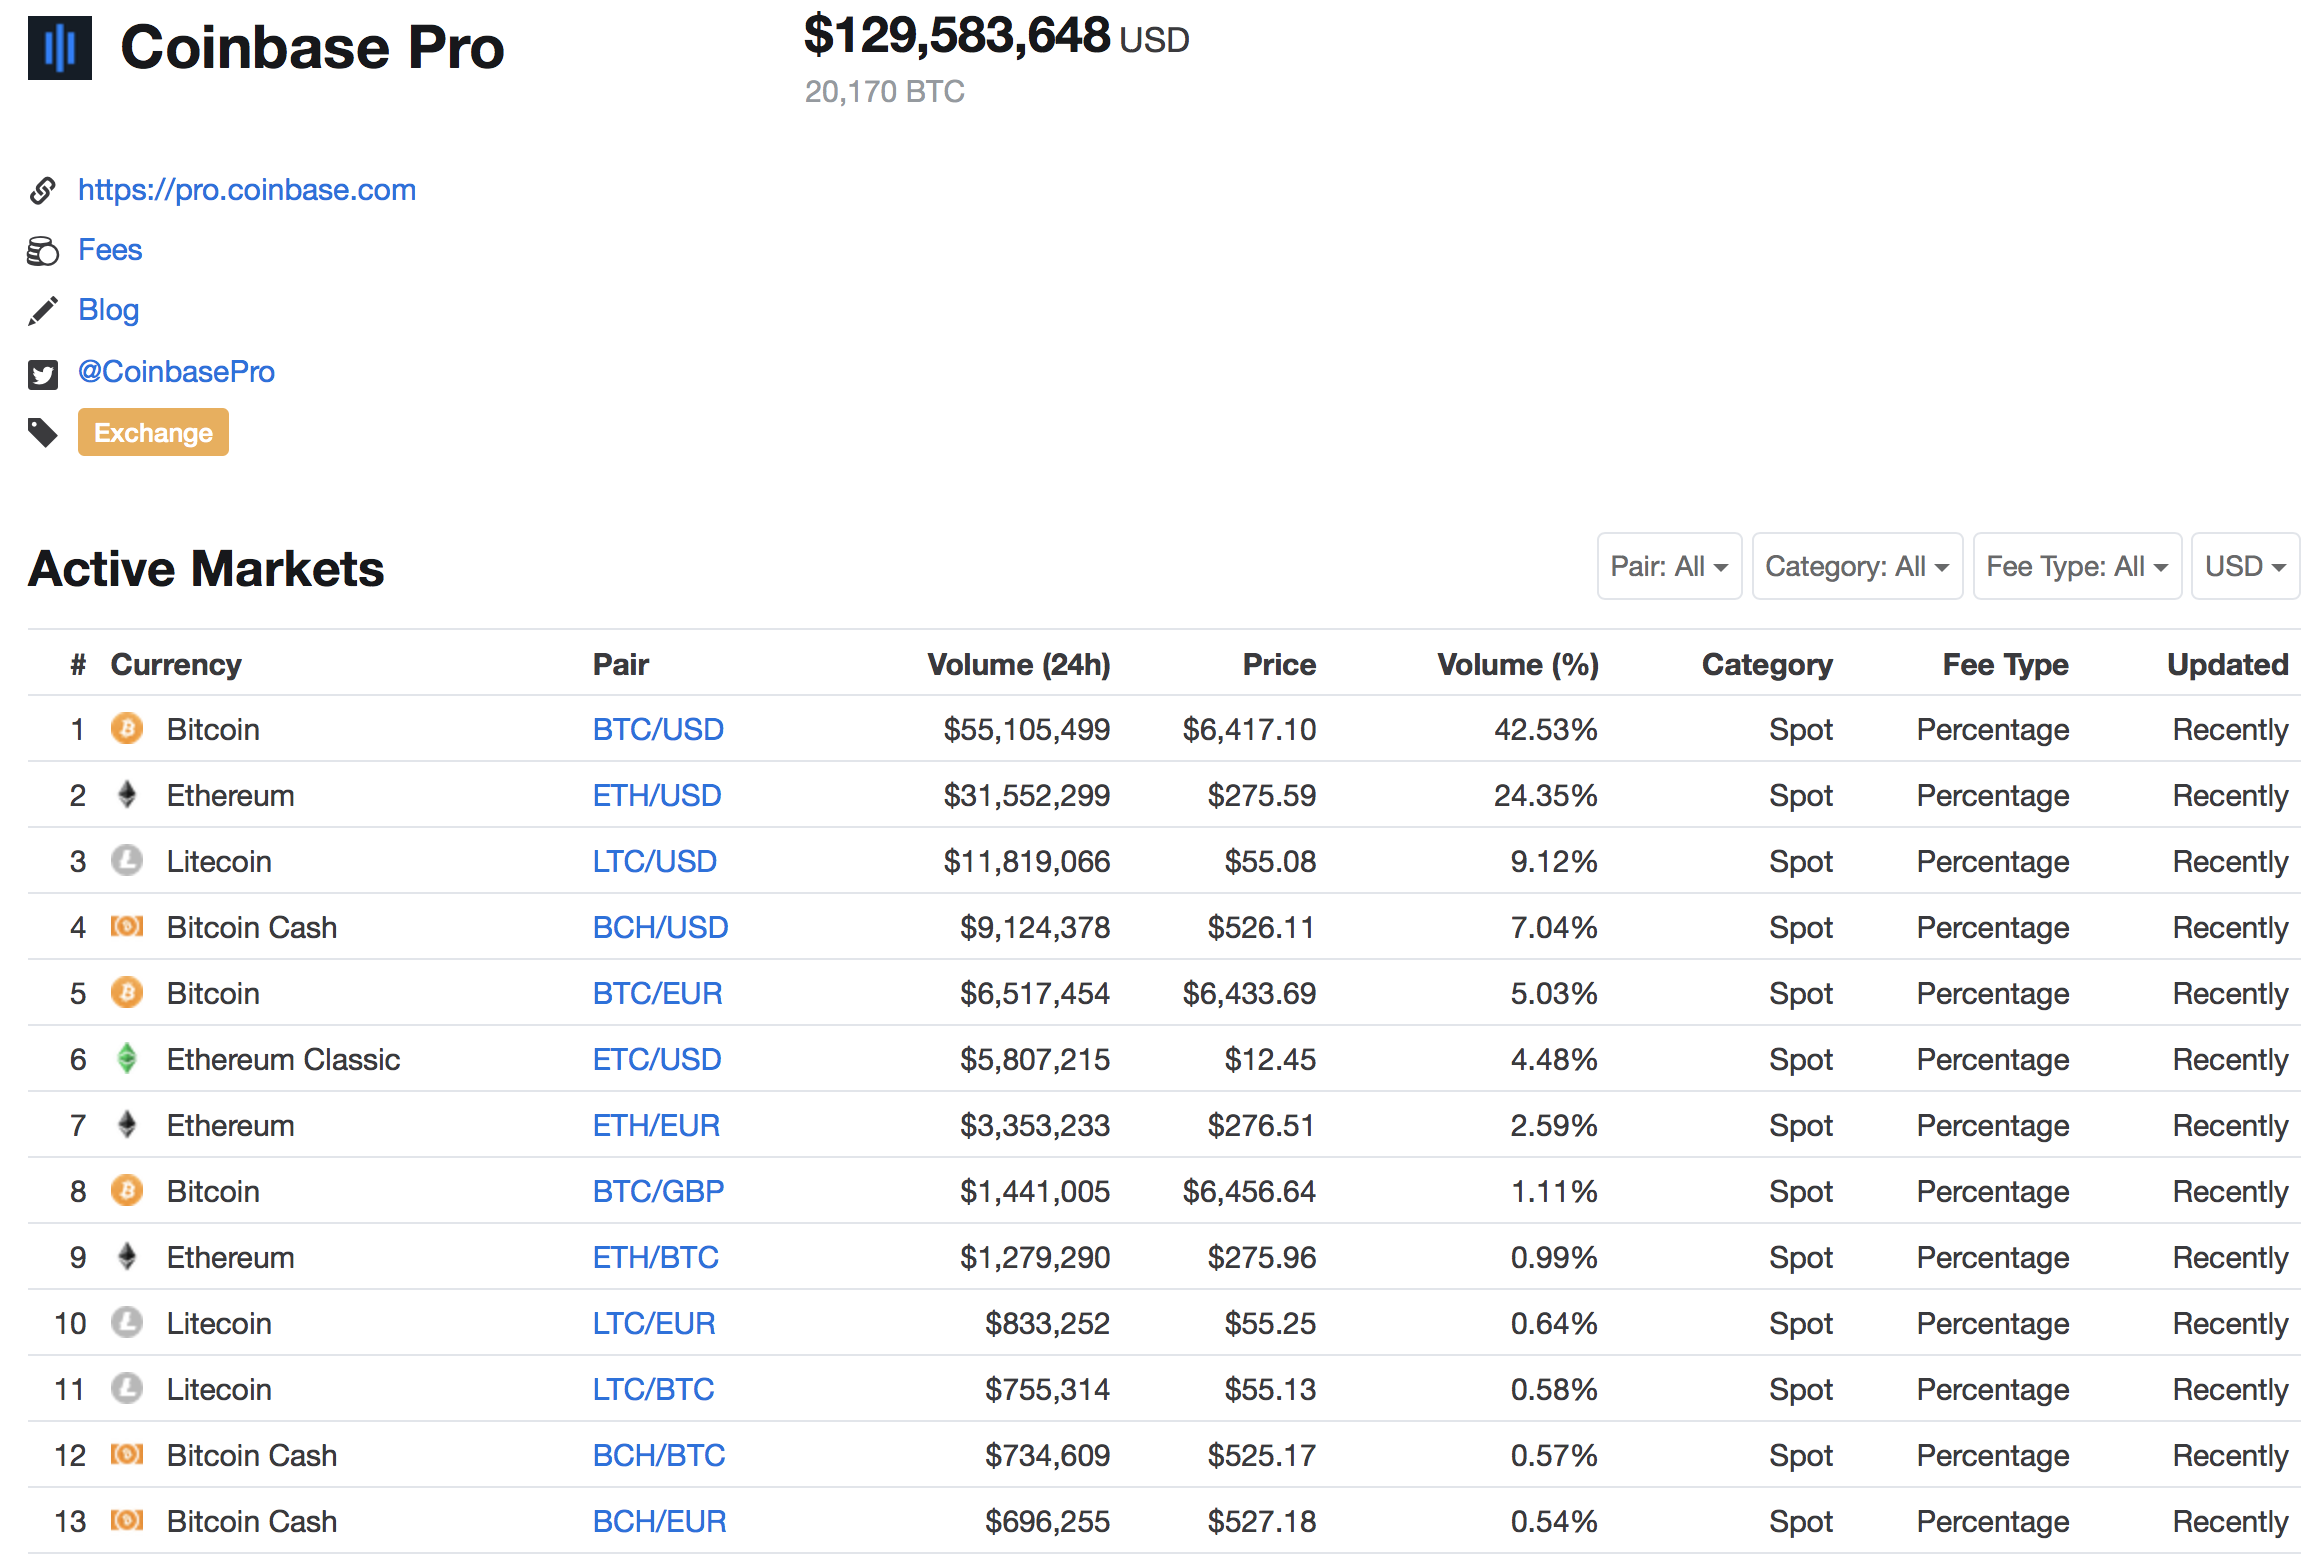The height and width of the screenshot is (1558, 2312).
Task: Click the Ethereum Classic icon in the ETC/USD row
Action: [127, 1058]
